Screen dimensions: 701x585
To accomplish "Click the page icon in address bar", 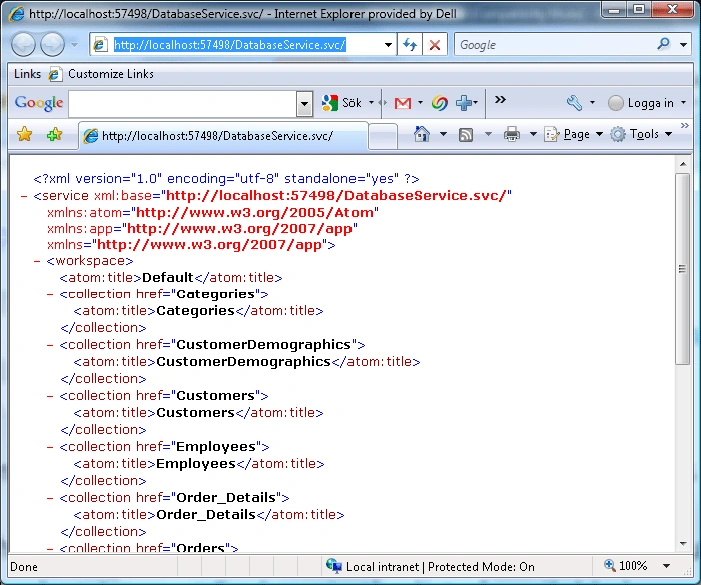I will click(100, 45).
